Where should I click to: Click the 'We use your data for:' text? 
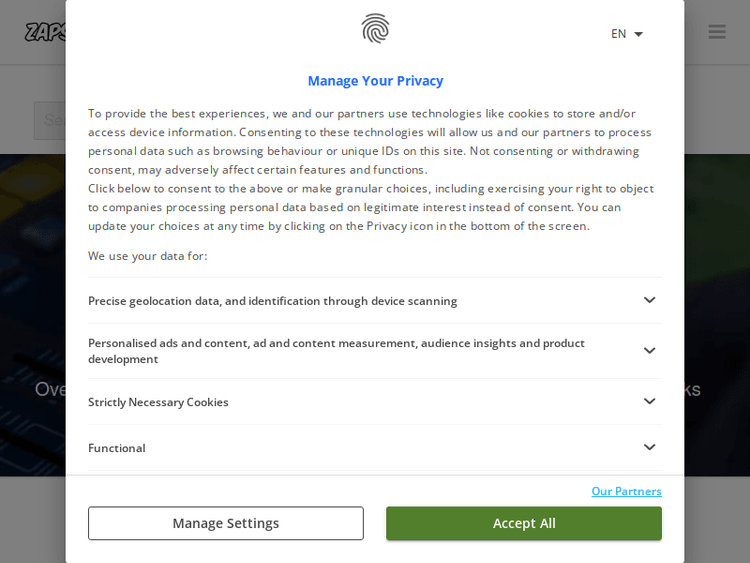click(148, 256)
